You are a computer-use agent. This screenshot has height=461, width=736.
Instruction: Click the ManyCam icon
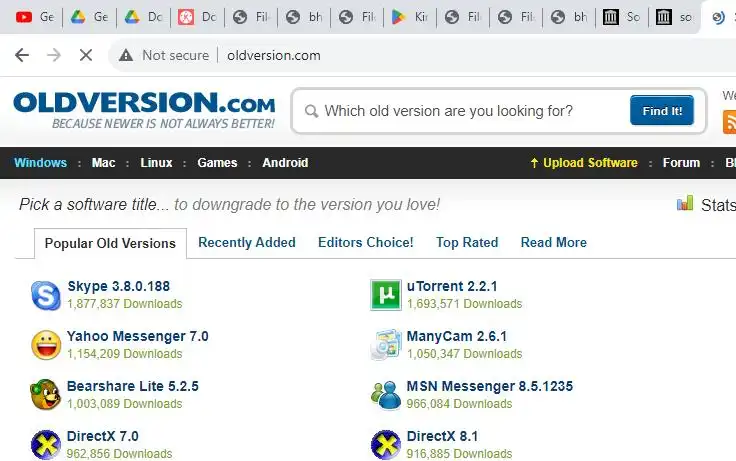(x=386, y=345)
